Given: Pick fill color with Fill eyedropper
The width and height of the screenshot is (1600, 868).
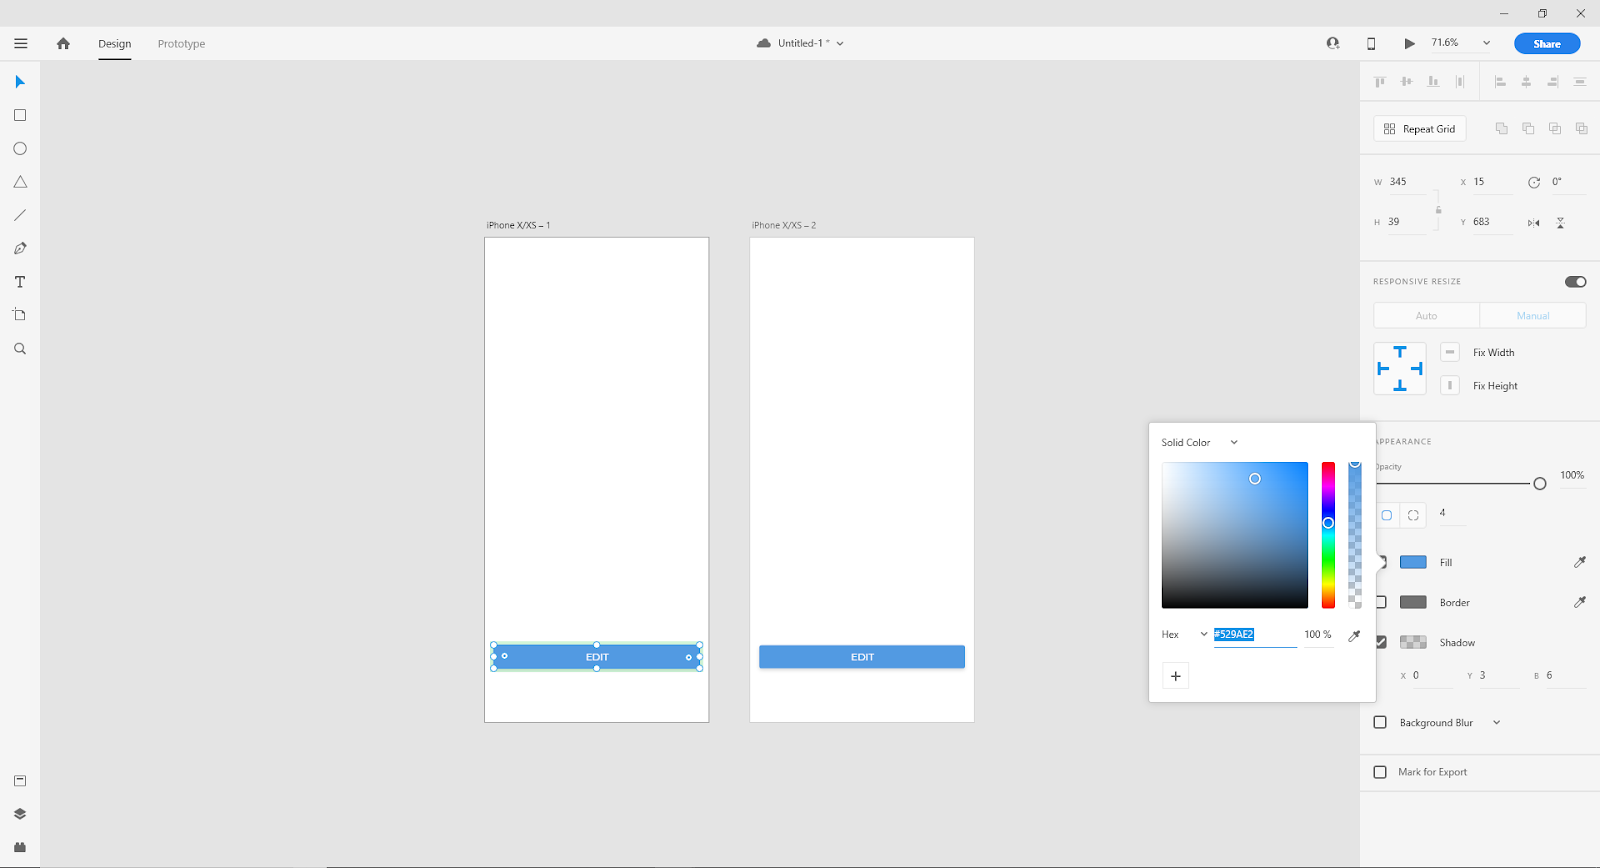Looking at the screenshot, I should pyautogui.click(x=1580, y=562).
